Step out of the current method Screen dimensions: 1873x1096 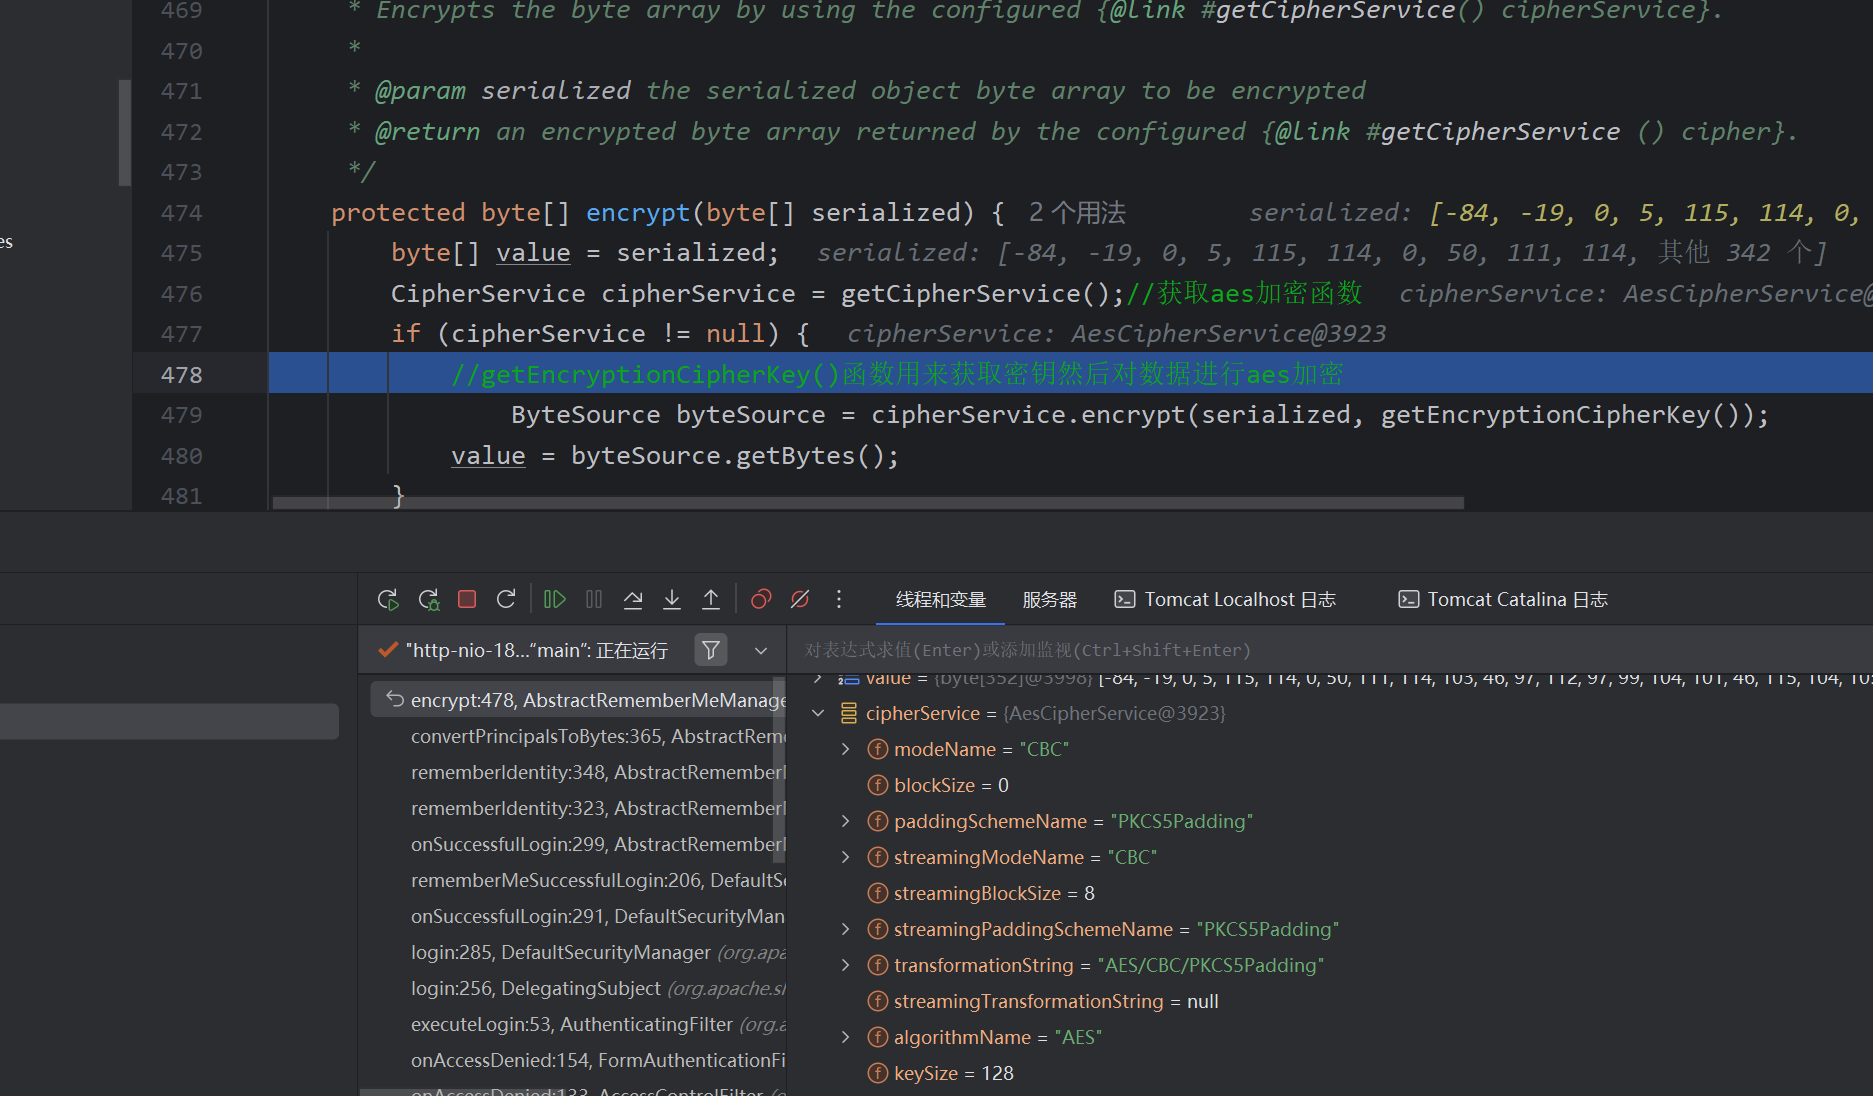coord(711,599)
